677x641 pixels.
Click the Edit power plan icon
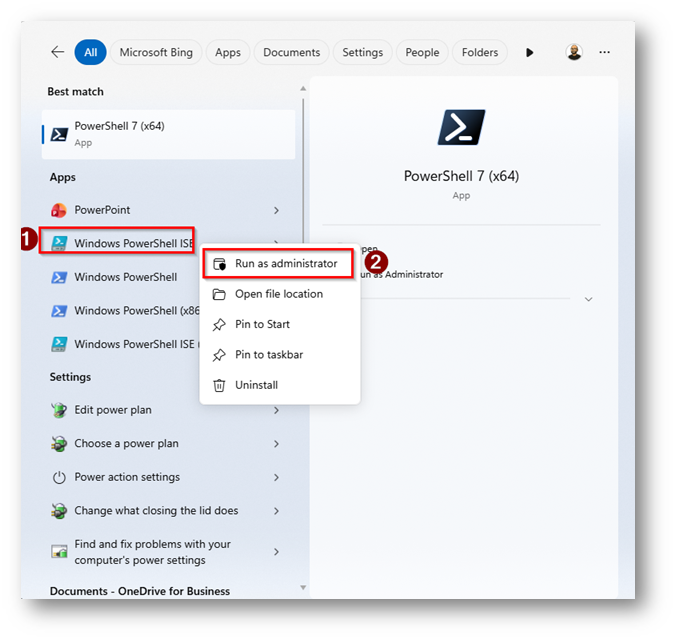pyautogui.click(x=59, y=410)
